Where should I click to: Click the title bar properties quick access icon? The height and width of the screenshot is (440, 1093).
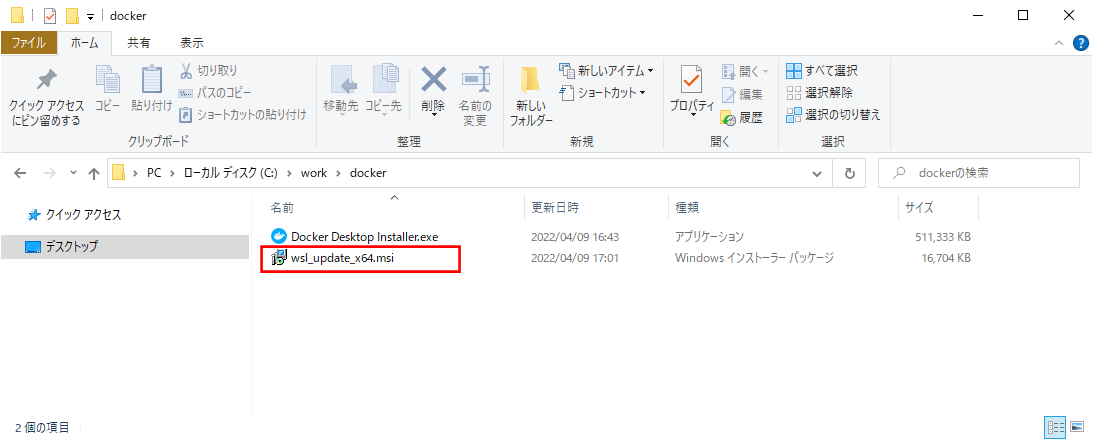point(49,15)
